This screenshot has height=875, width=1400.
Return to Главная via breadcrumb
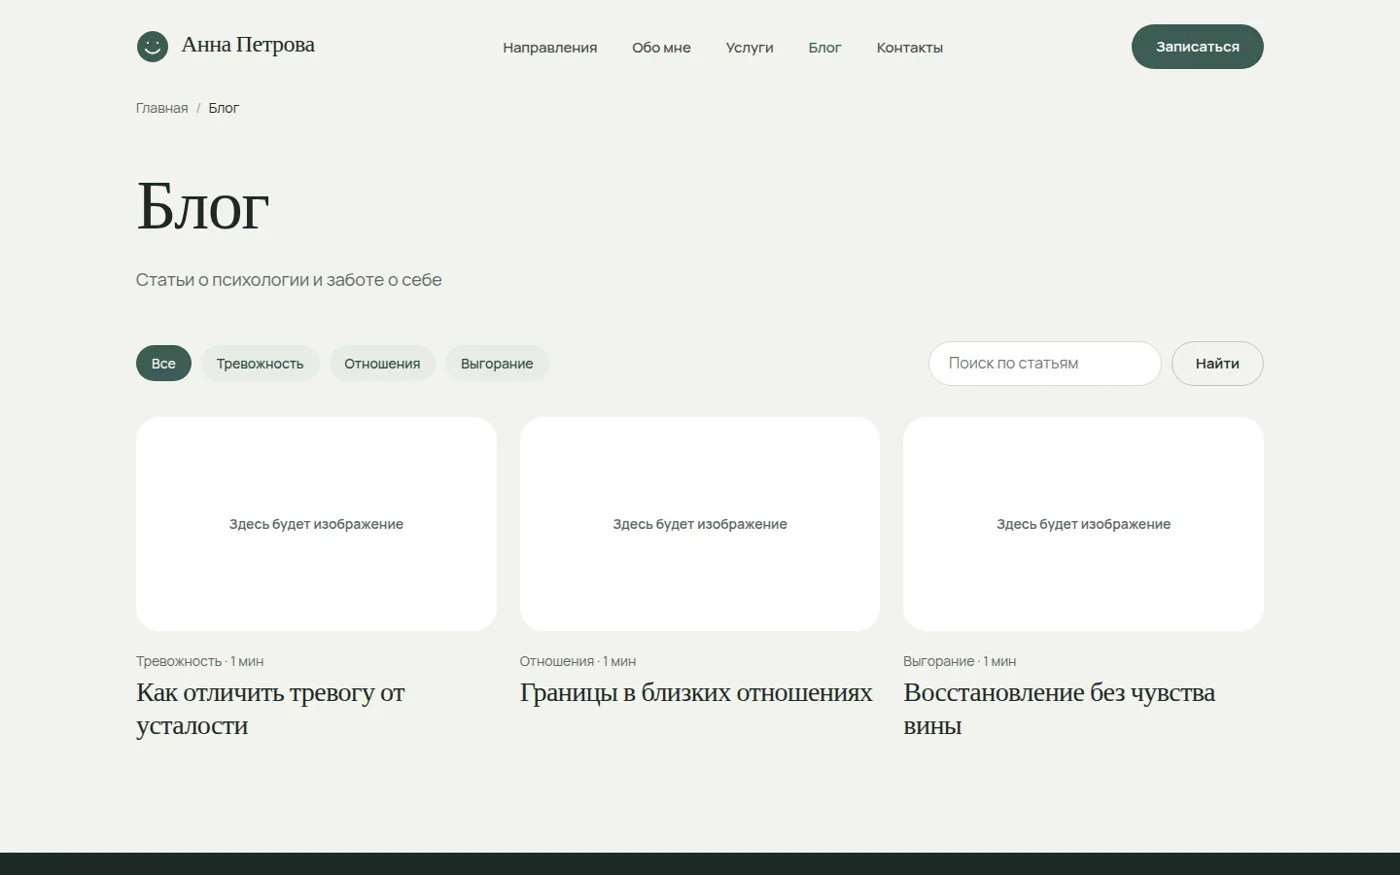tap(162, 108)
